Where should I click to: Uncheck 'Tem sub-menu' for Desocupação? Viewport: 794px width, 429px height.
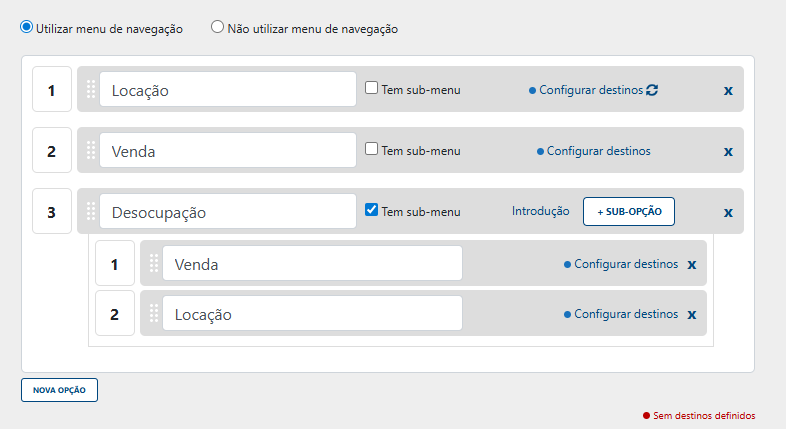click(x=371, y=210)
